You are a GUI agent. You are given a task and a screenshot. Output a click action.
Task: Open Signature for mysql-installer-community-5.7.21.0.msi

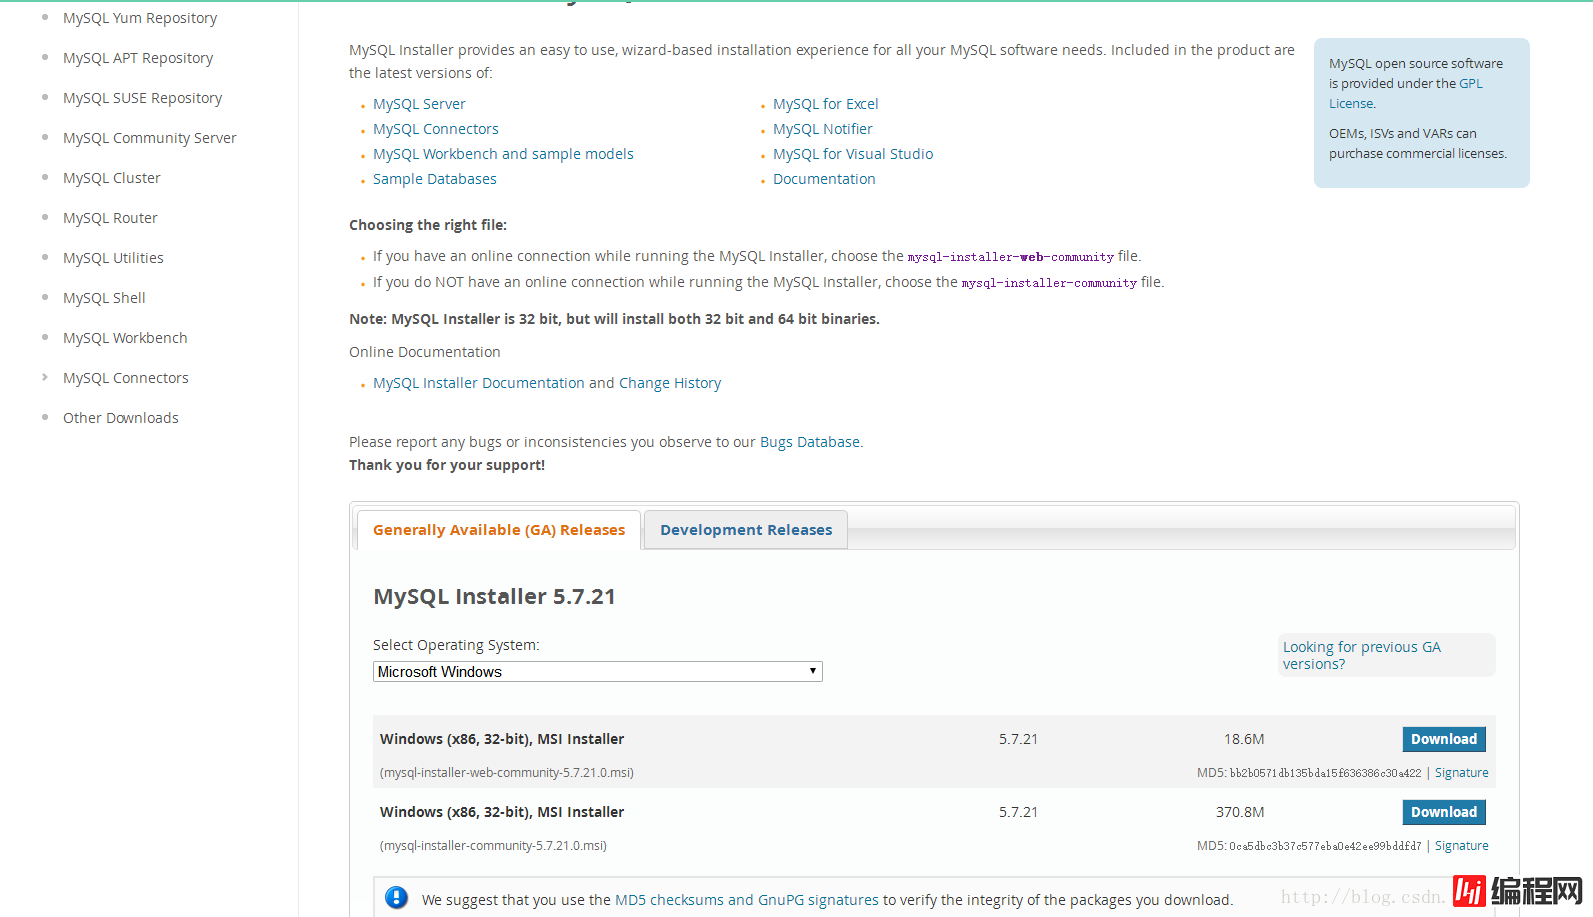click(x=1462, y=846)
